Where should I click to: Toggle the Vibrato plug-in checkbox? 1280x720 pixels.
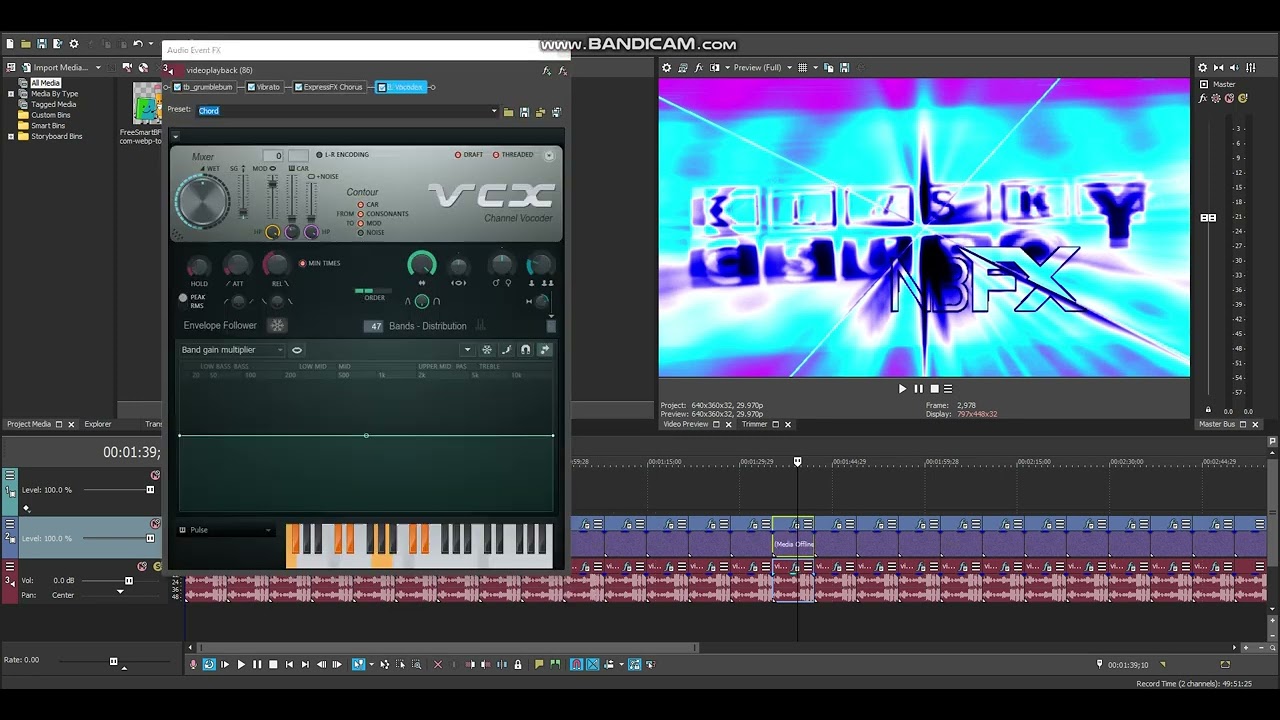251,87
